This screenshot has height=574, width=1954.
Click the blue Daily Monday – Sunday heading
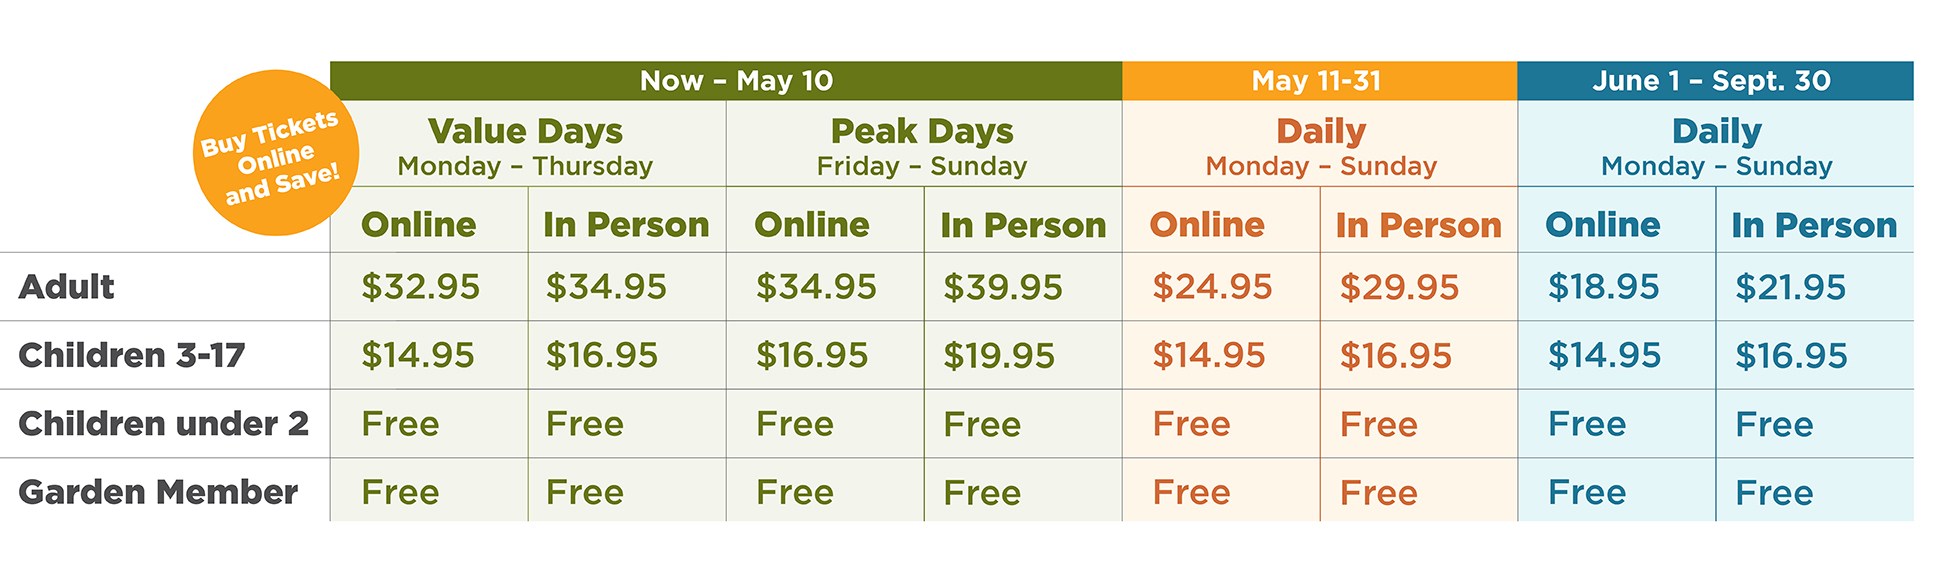tap(1716, 146)
